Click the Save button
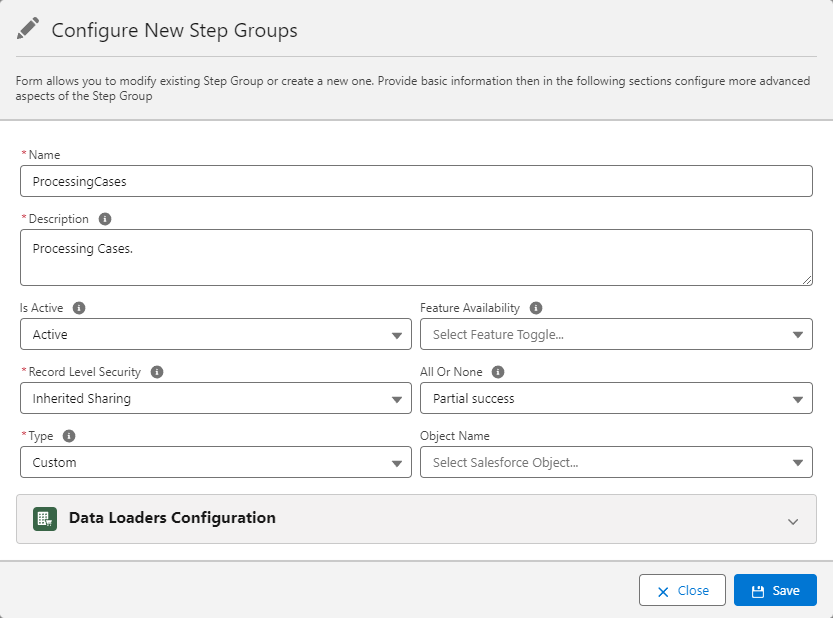The image size is (833, 618). coord(775,591)
